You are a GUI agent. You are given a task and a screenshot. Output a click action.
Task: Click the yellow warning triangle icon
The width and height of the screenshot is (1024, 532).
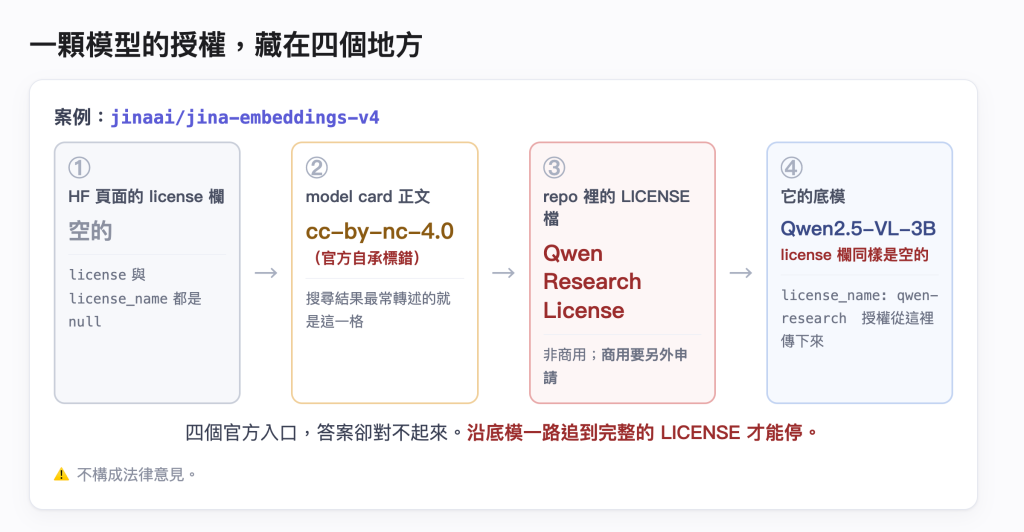coord(61,475)
